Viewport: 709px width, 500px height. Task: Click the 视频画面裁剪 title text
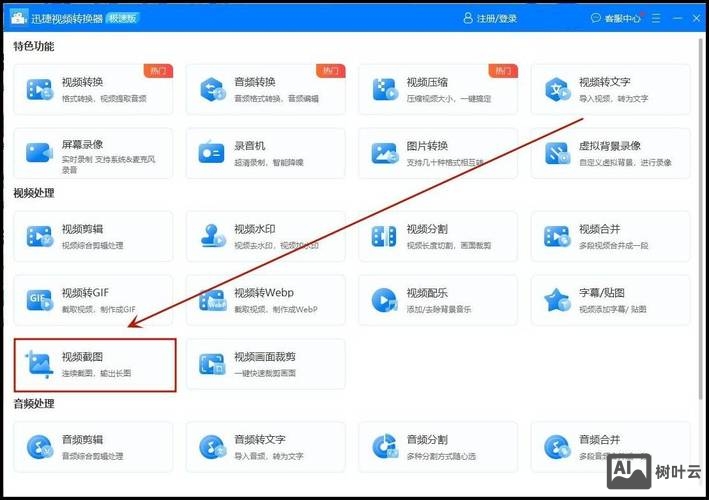coord(265,356)
